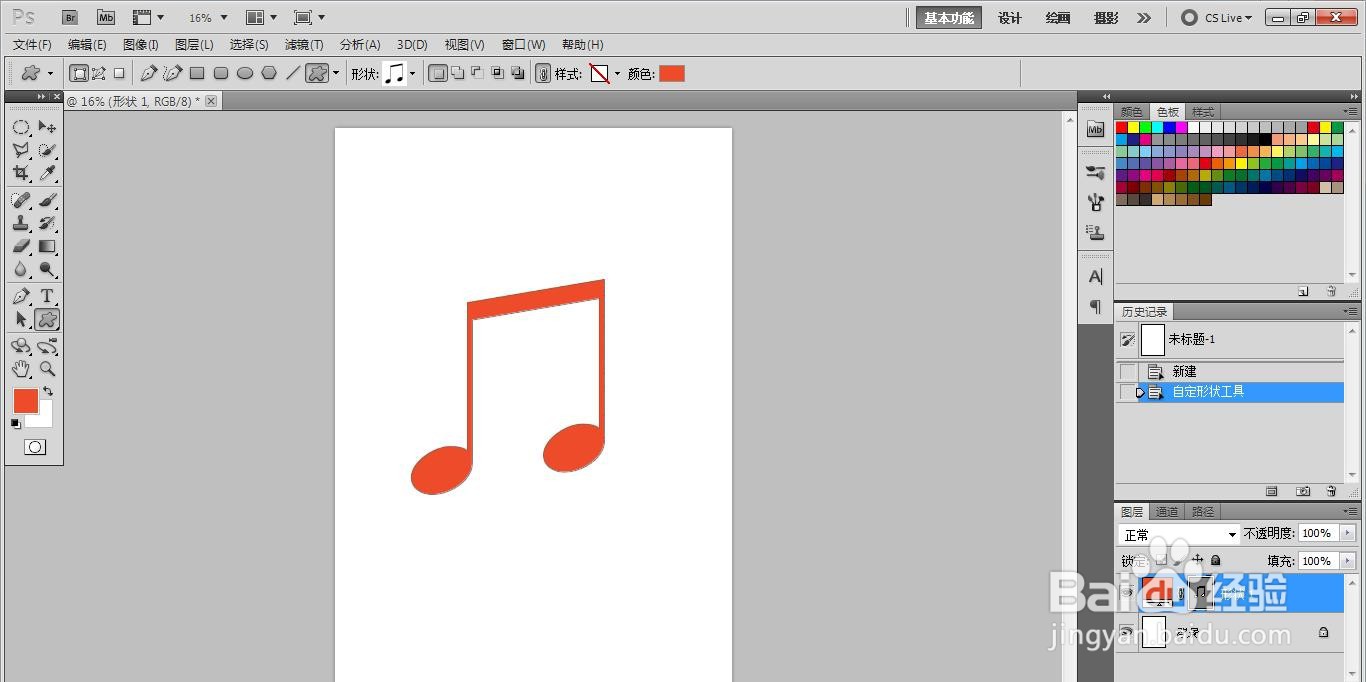Choose Line shape in options bar
Screen dimensions: 1366x682
pyautogui.click(x=293, y=73)
